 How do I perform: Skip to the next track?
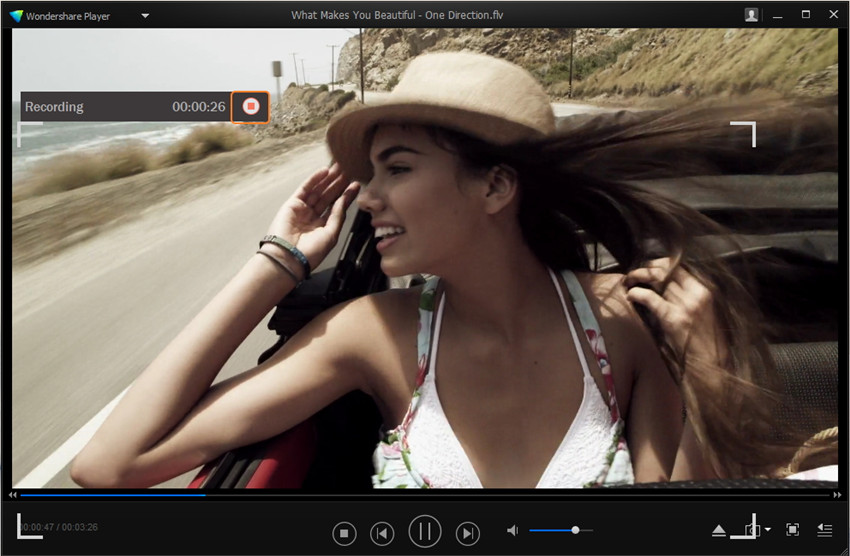(468, 533)
